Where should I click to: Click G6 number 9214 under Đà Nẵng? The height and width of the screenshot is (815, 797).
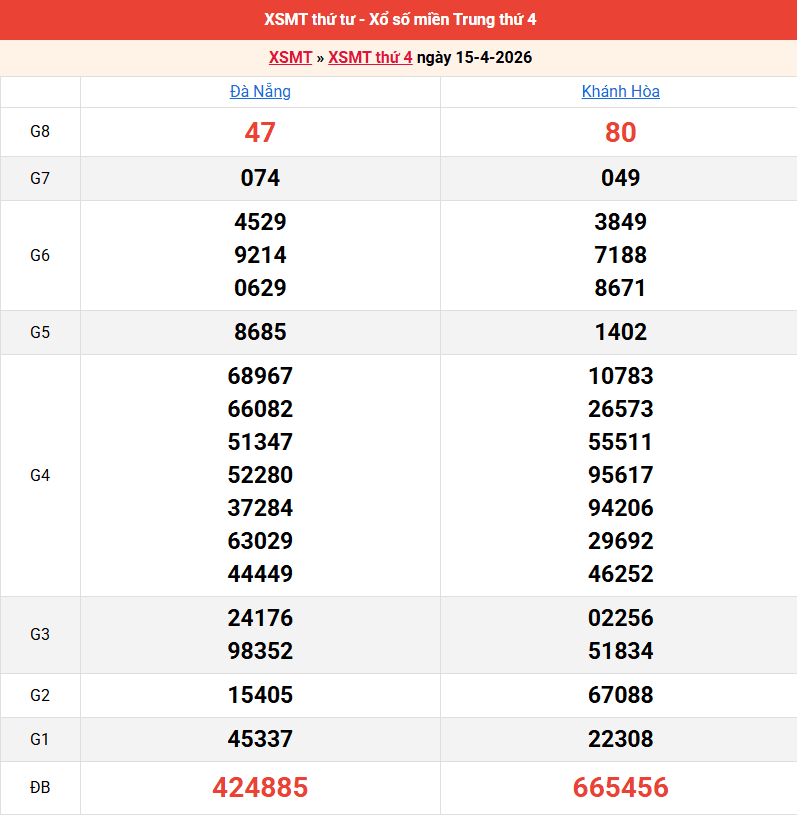[x=260, y=255]
